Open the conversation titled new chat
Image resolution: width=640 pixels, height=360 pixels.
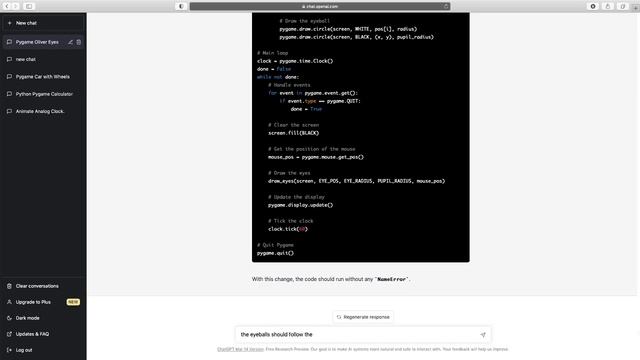(x=43, y=59)
